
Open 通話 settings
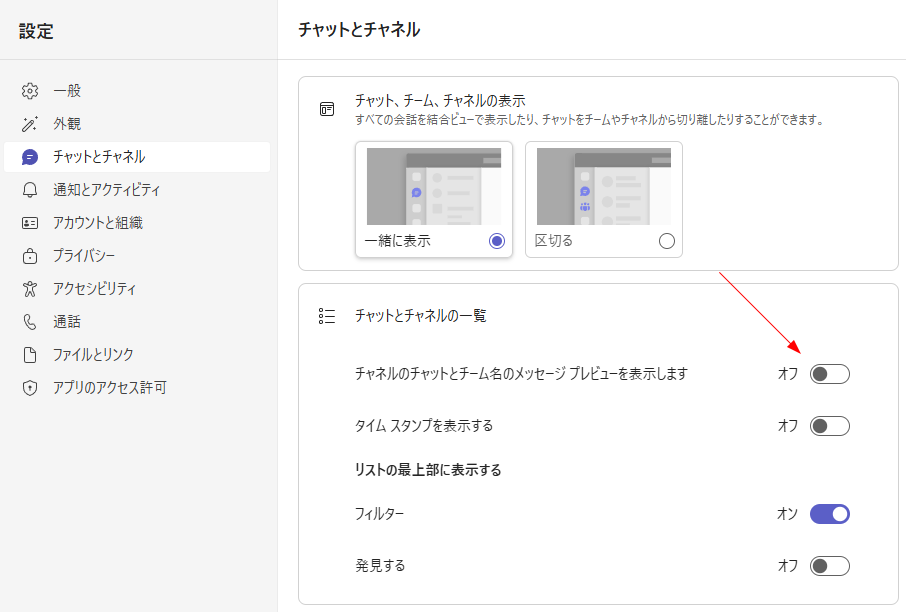(x=137, y=321)
